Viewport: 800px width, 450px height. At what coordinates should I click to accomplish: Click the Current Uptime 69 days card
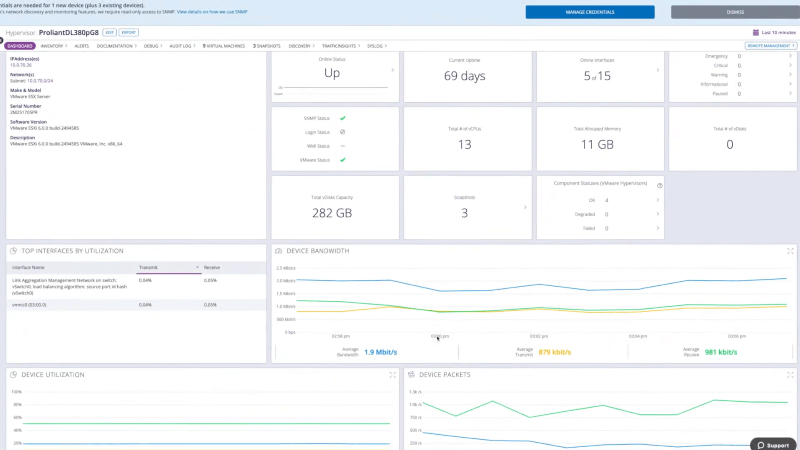coord(468,77)
